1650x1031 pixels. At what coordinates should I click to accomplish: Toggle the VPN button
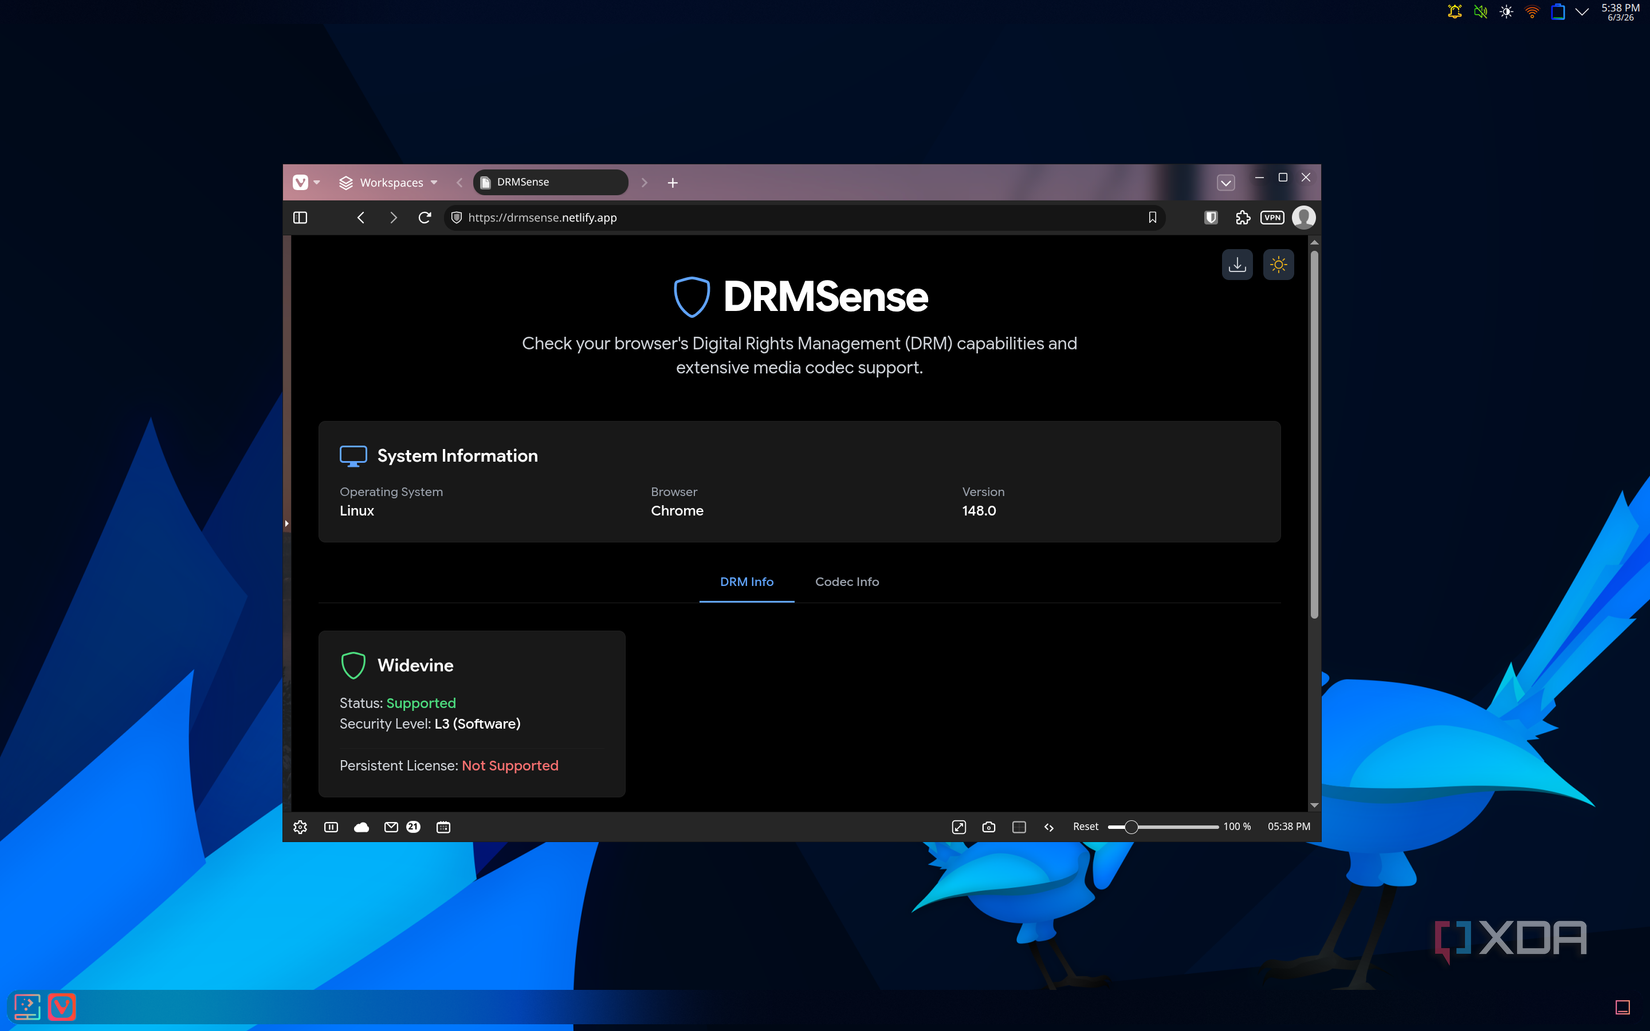1272,217
